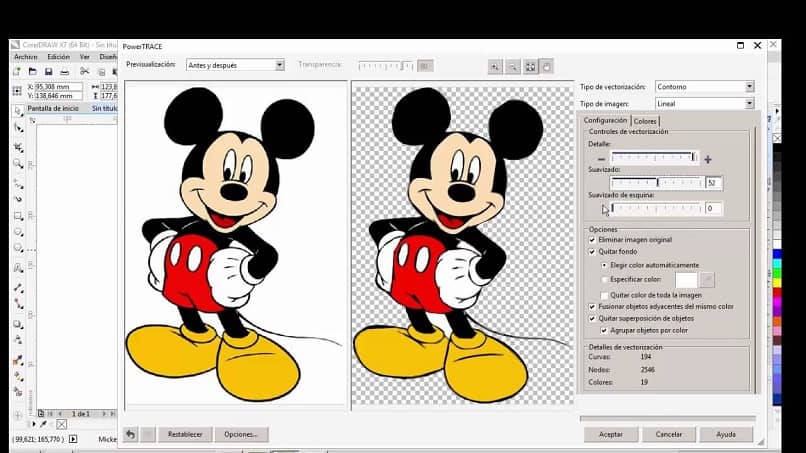This screenshot has height=453, width=806.
Task: Open the Tipo de imagen dropdown
Action: coord(704,103)
